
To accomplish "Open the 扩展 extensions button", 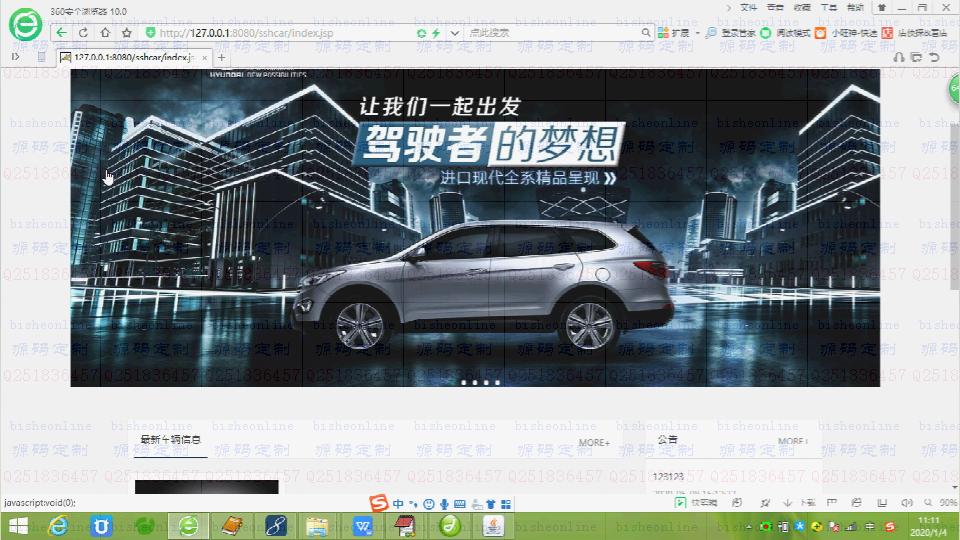I will pyautogui.click(x=673, y=32).
